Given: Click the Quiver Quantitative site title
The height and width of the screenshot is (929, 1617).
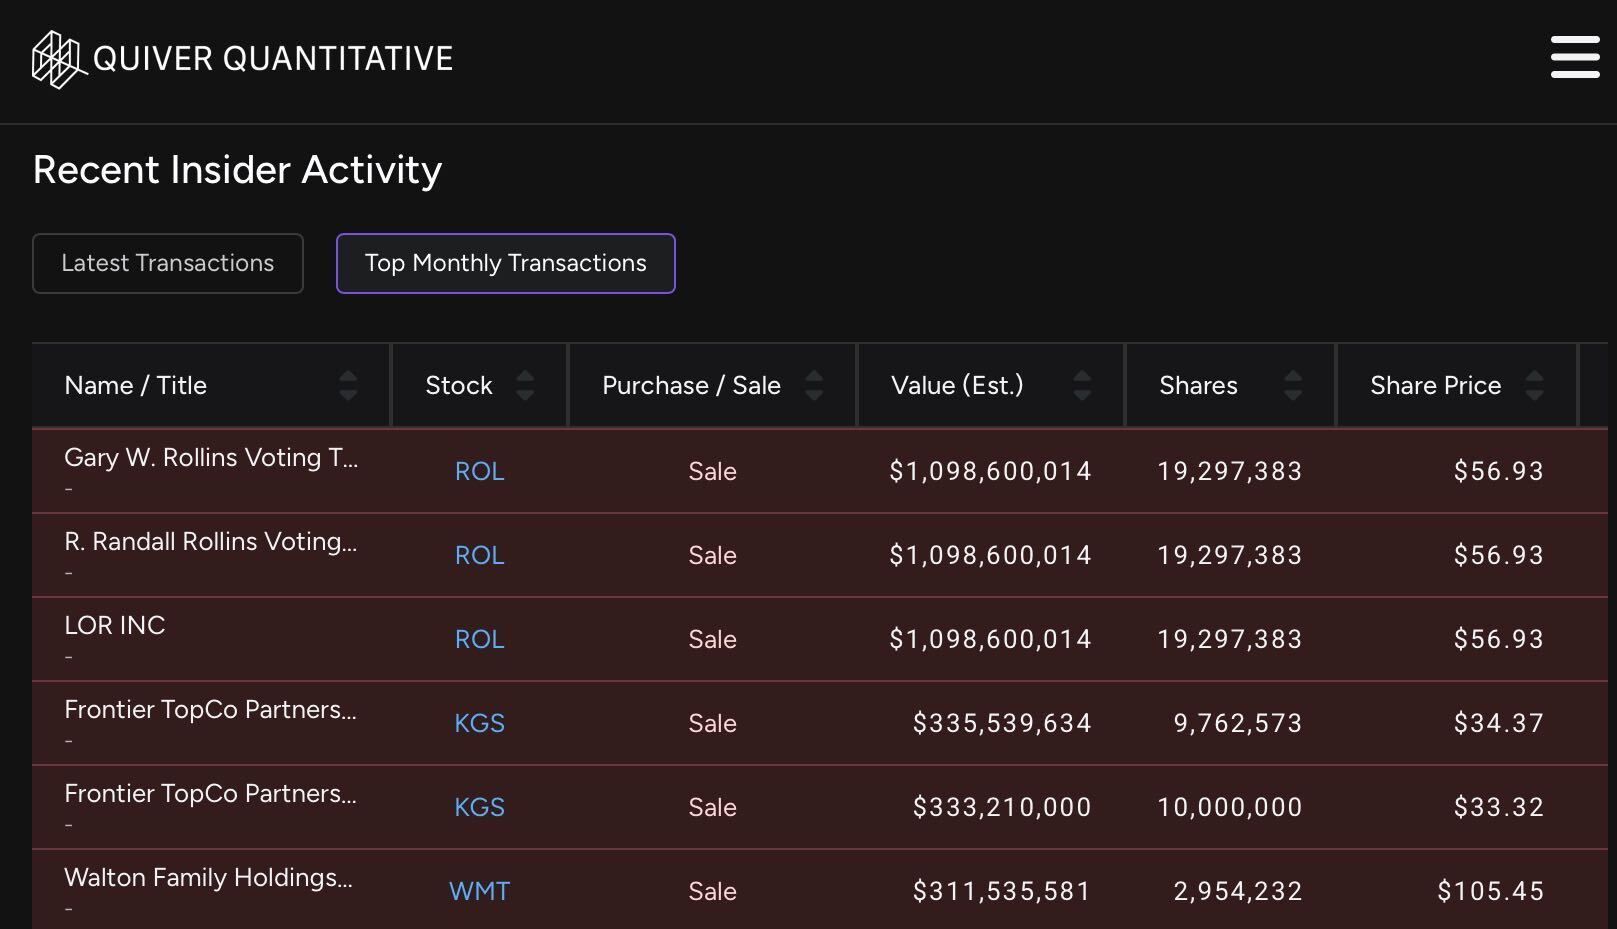Looking at the screenshot, I should [272, 59].
